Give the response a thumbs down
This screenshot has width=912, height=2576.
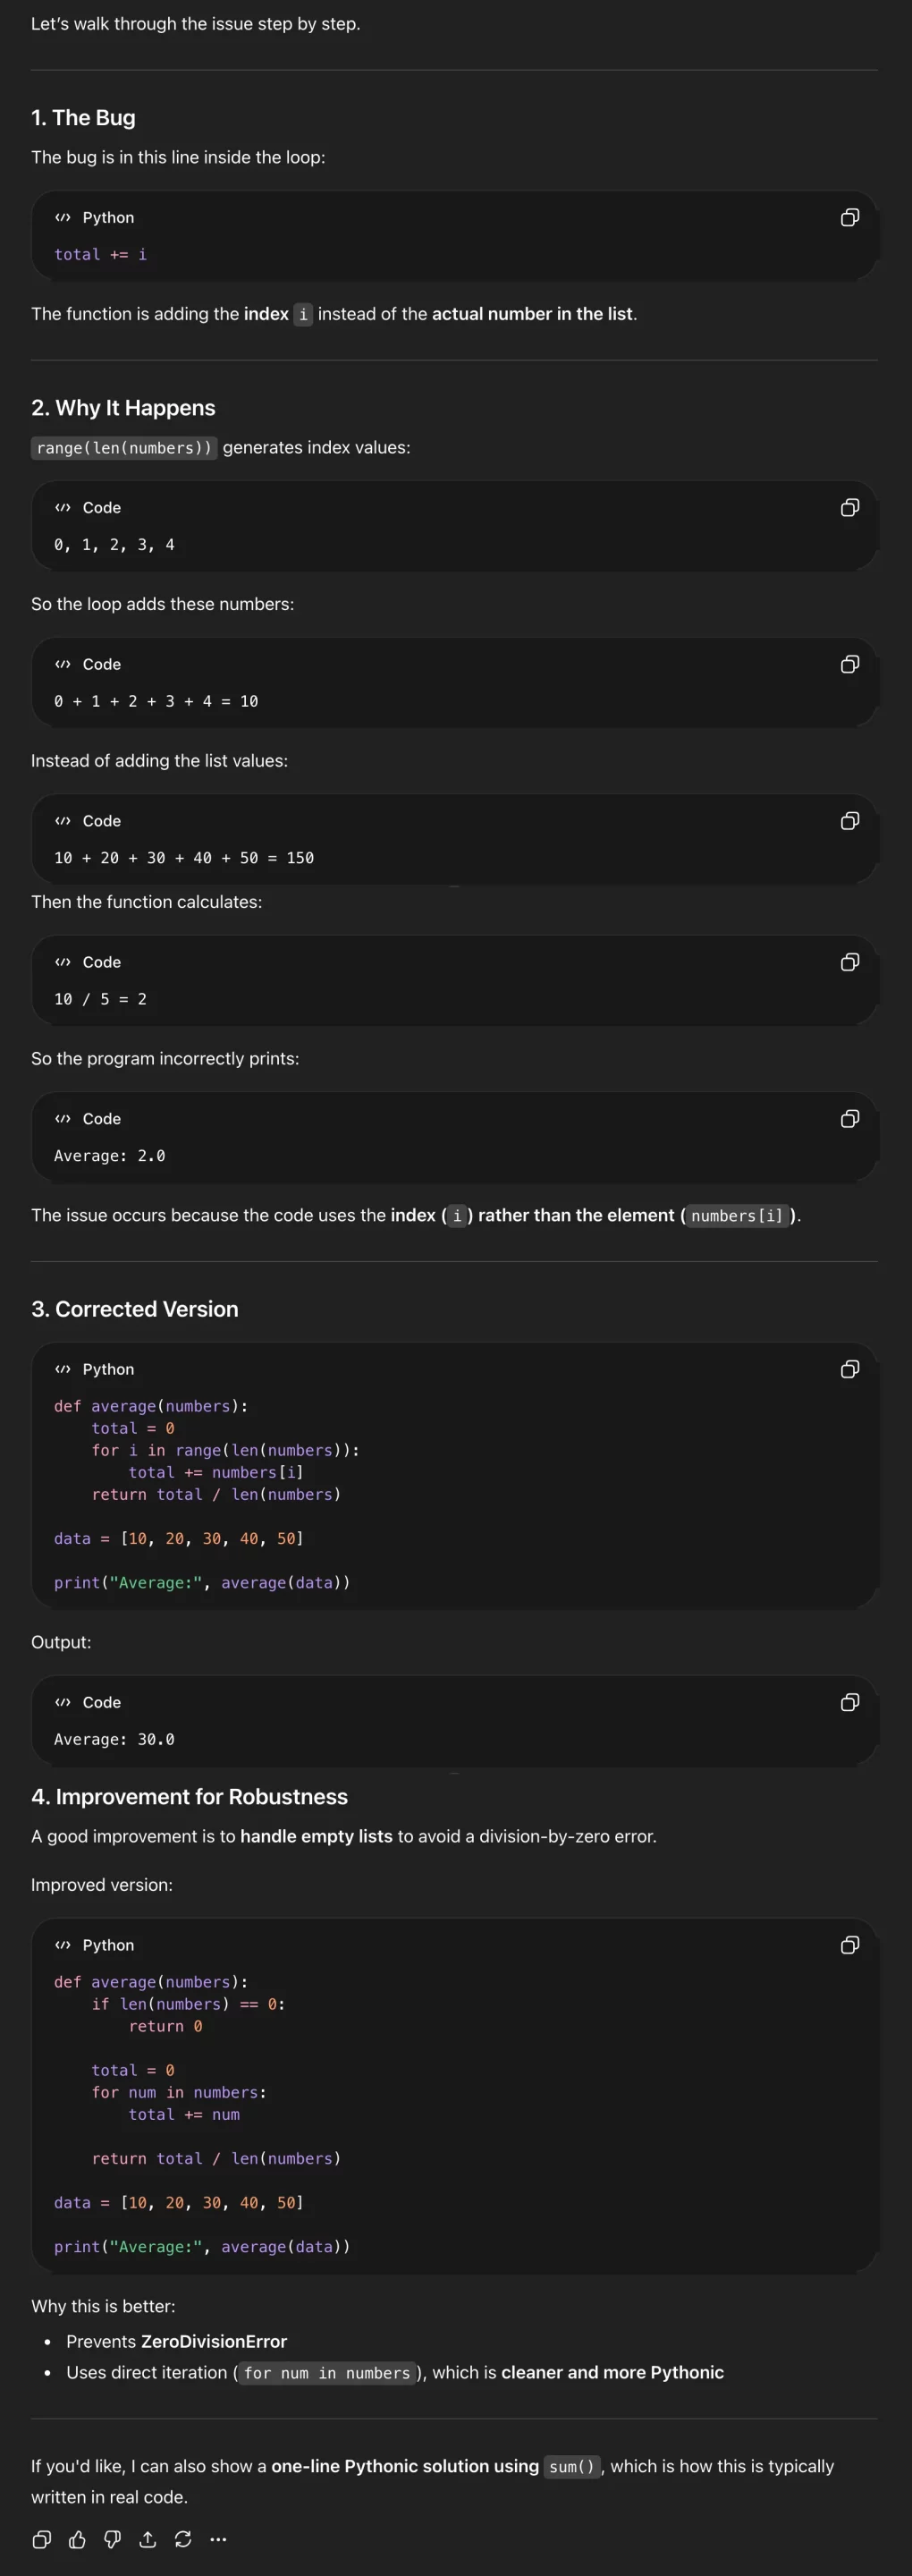point(112,2539)
